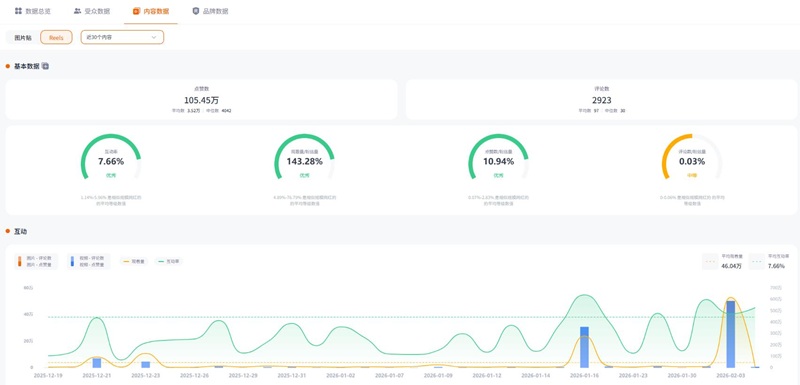
Task: Click the 2026-01-07 axis date
Action: (x=389, y=375)
